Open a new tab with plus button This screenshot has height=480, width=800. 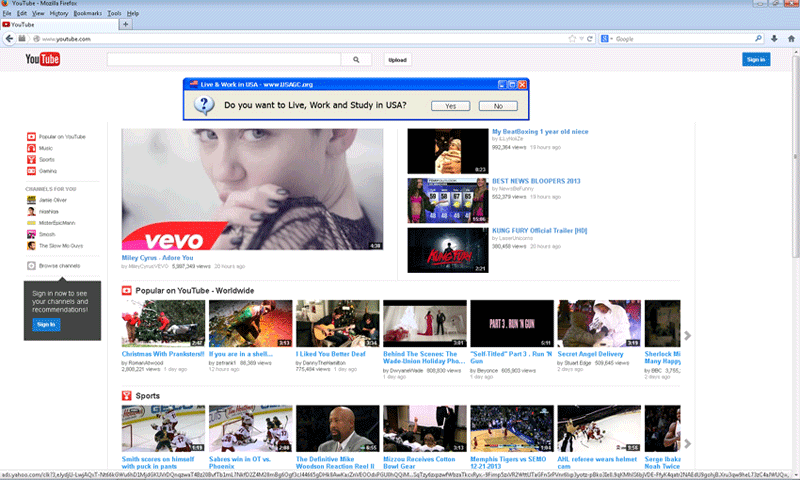pos(124,24)
